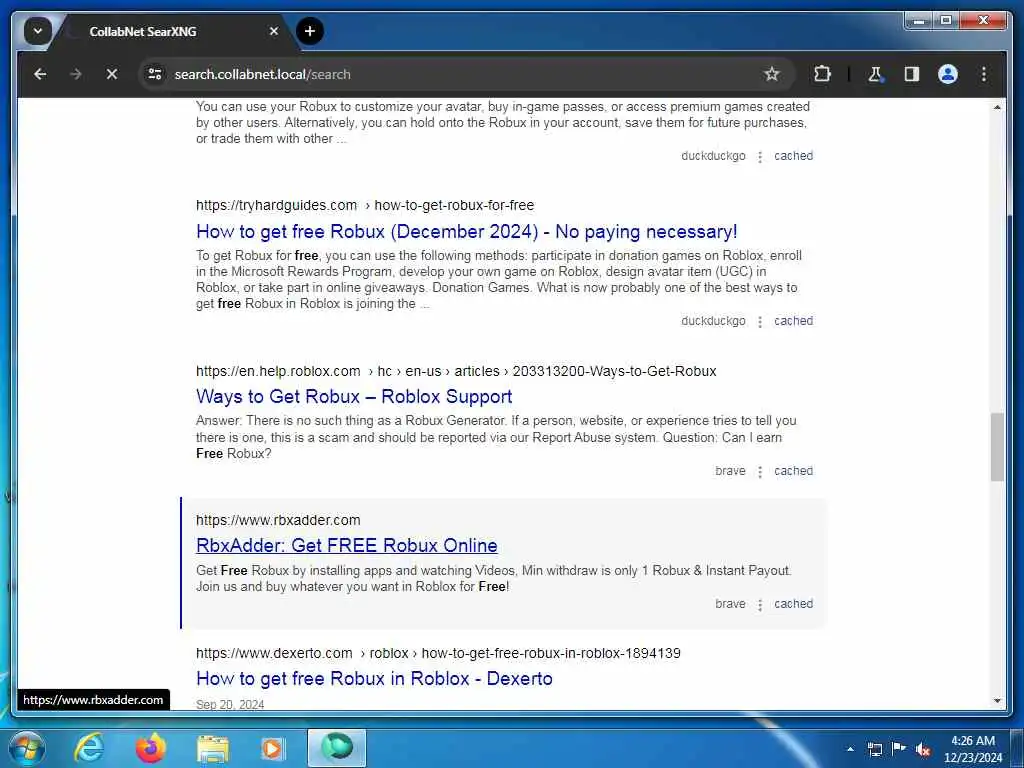Open Action Center flag icon
Image resolution: width=1024 pixels, height=768 pixels.
tap(899, 748)
